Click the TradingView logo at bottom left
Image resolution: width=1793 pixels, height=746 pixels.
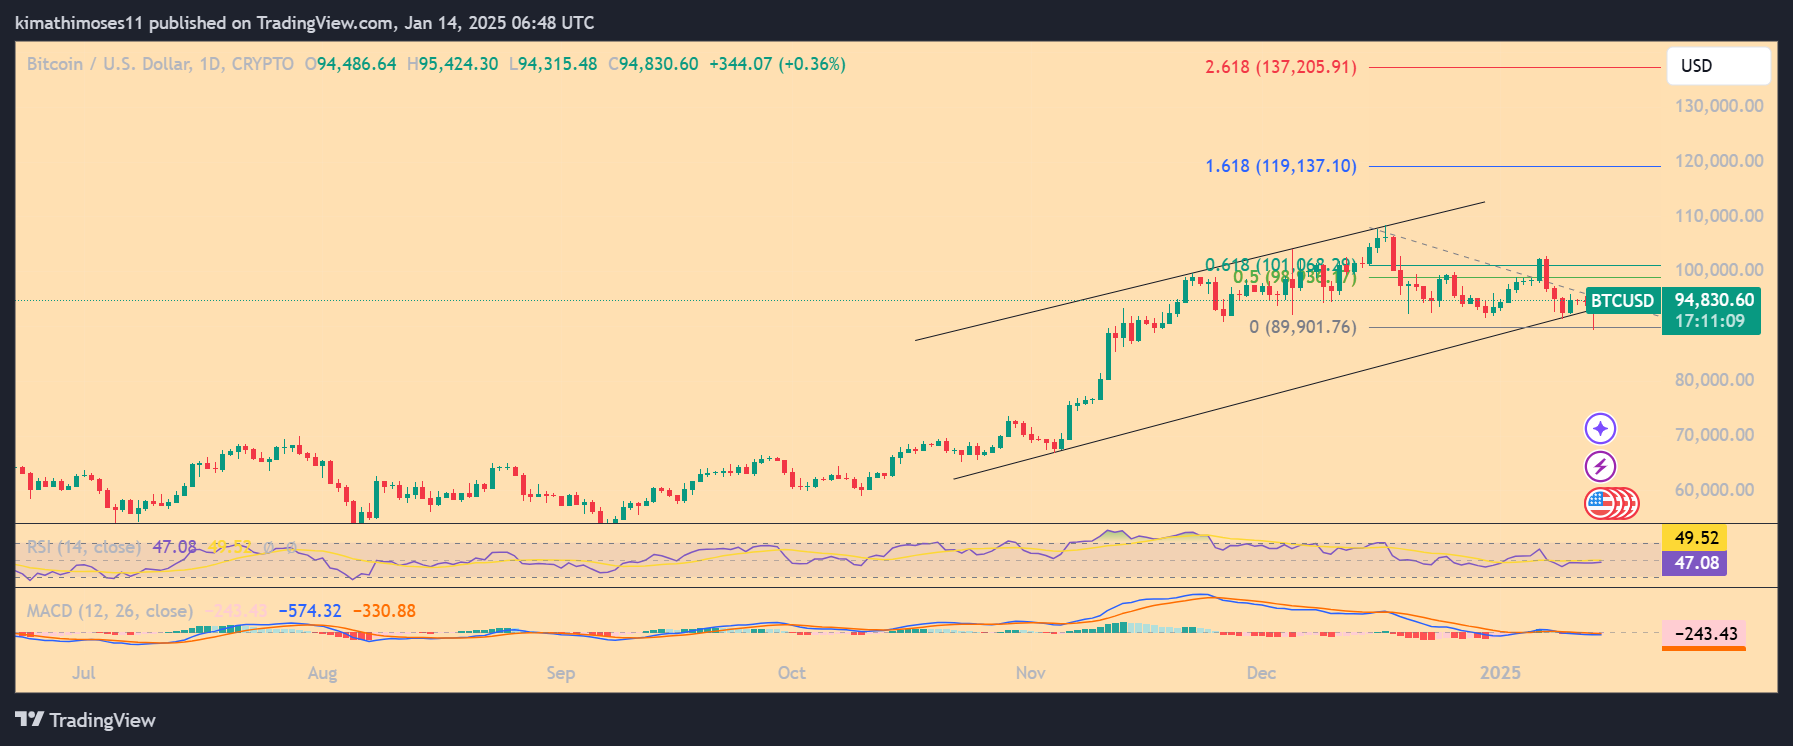point(86,720)
